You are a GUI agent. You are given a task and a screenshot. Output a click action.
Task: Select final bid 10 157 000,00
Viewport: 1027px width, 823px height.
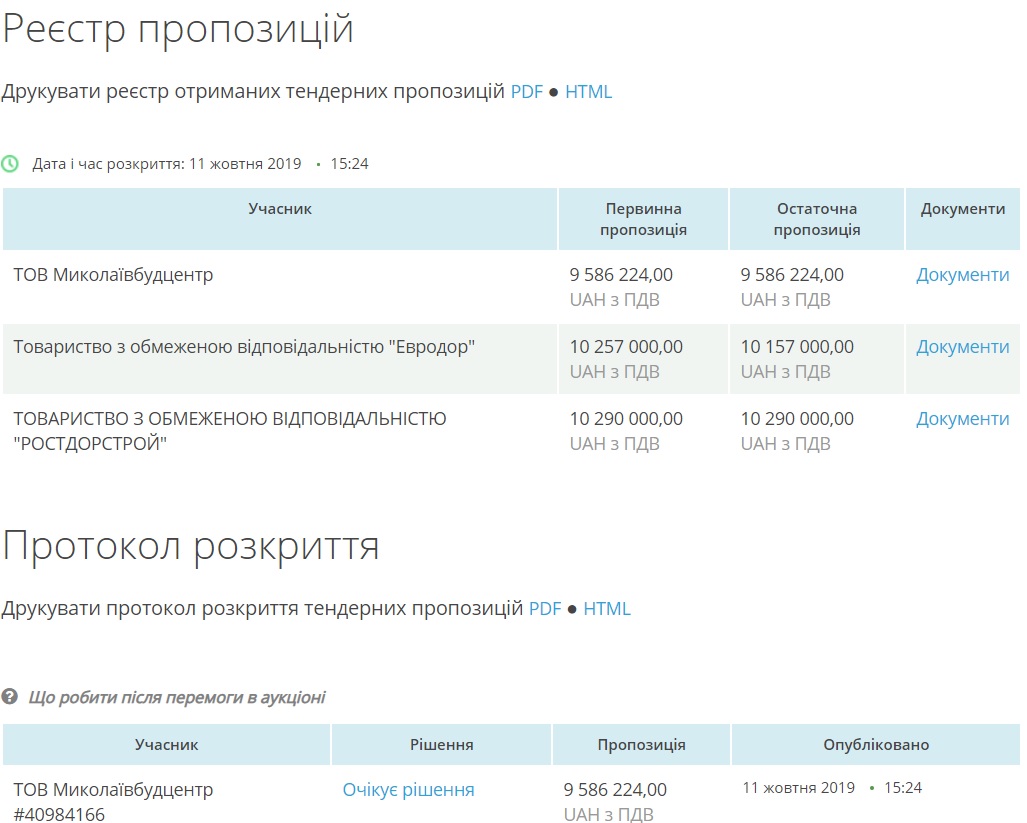(797, 347)
